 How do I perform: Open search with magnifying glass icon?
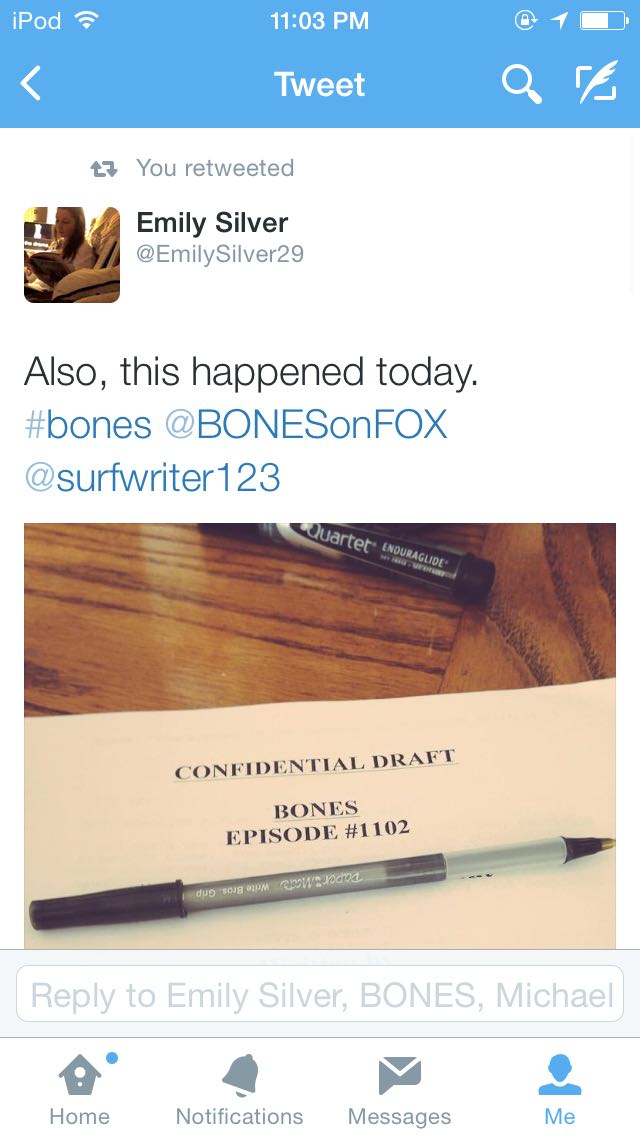tap(521, 83)
